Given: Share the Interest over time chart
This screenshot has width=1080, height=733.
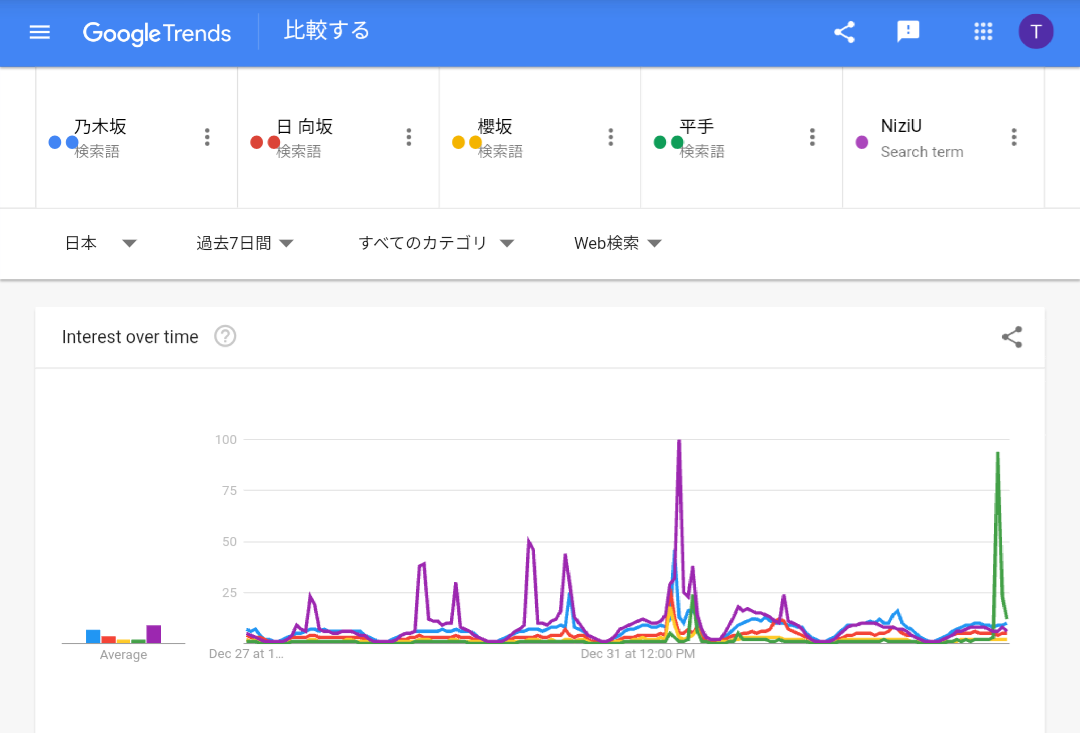Looking at the screenshot, I should pyautogui.click(x=1012, y=337).
